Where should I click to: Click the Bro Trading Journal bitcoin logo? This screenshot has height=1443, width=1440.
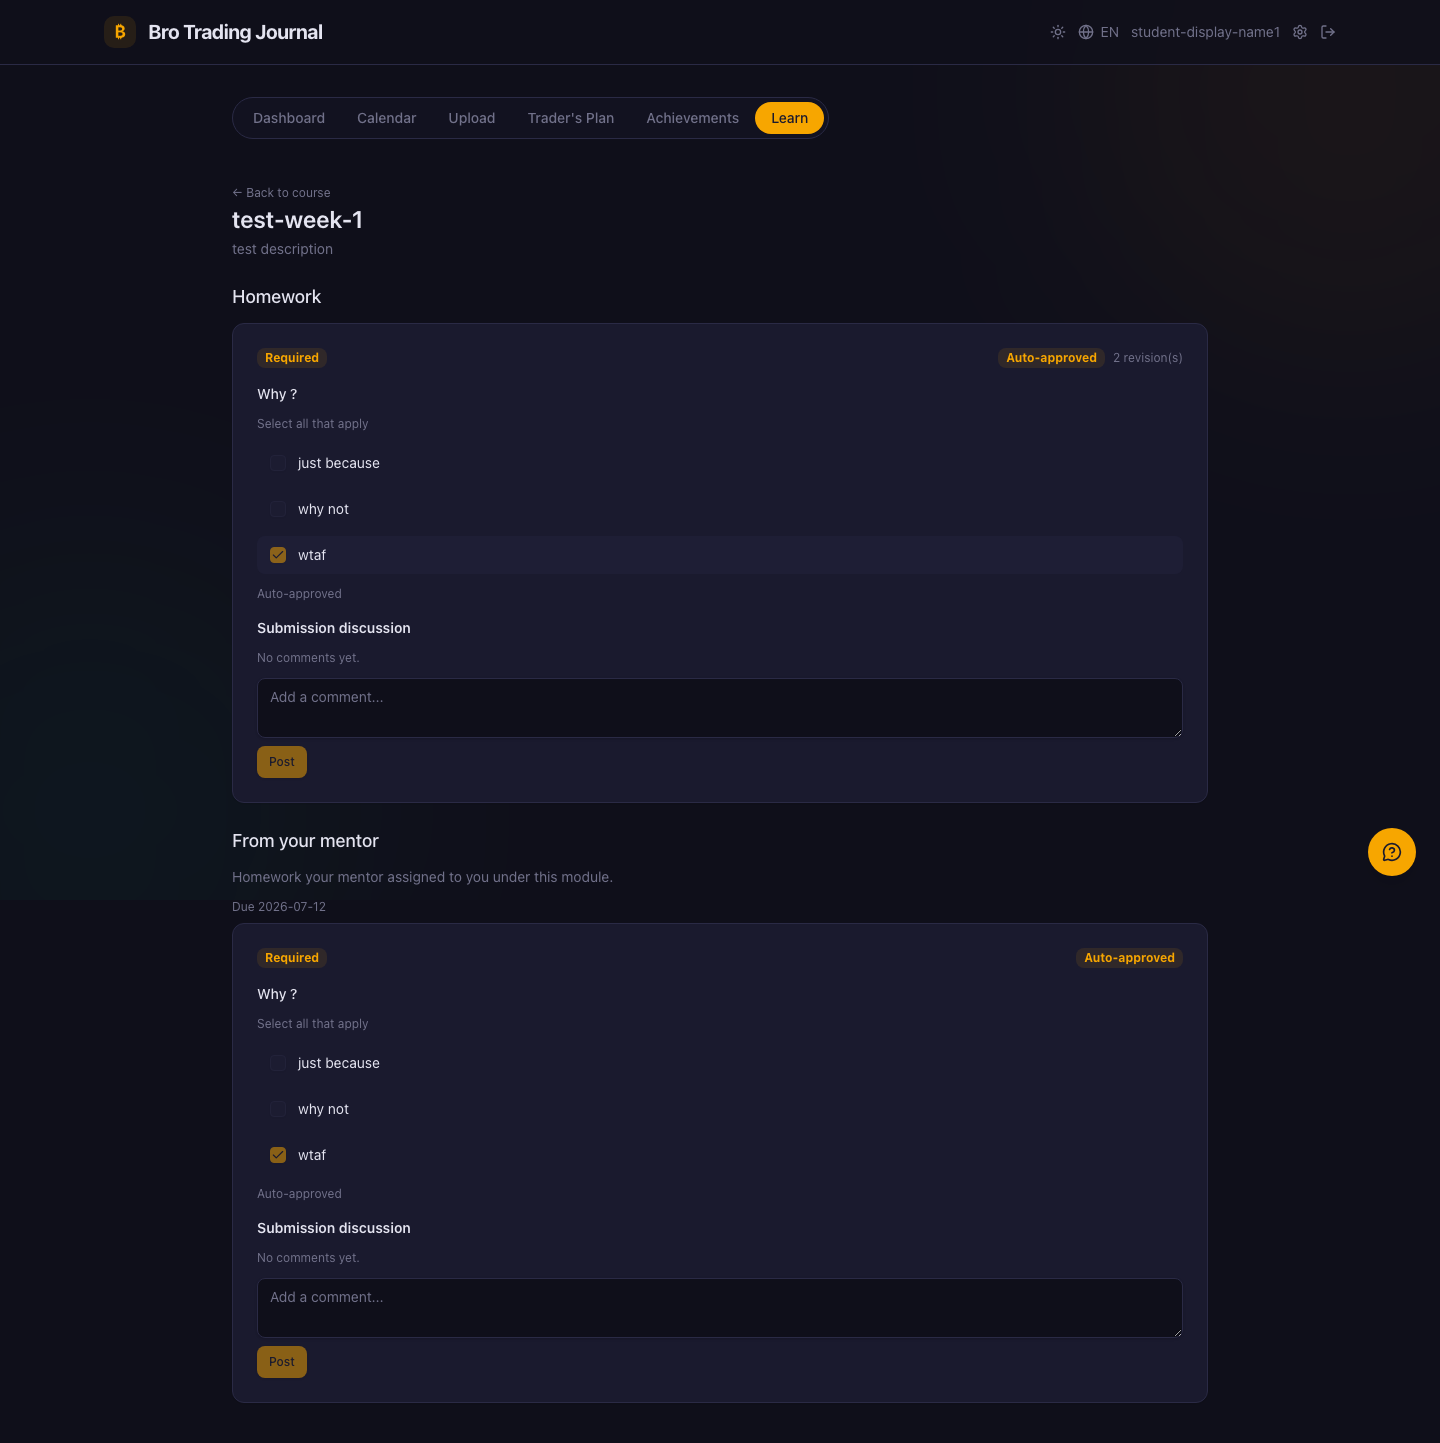tap(120, 32)
